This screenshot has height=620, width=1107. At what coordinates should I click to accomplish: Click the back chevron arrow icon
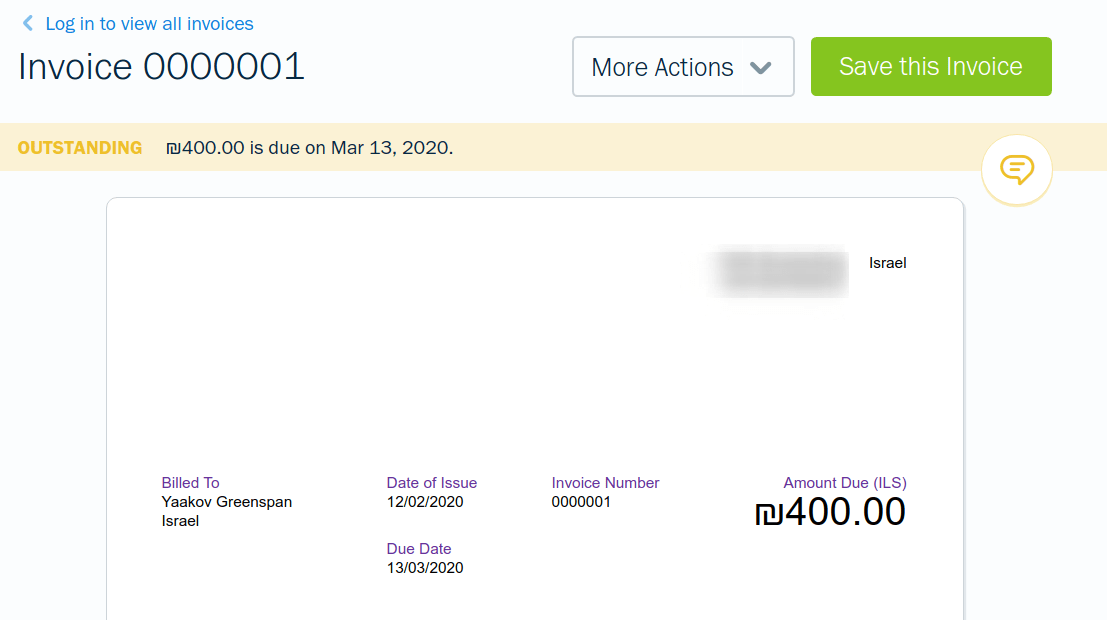point(28,23)
